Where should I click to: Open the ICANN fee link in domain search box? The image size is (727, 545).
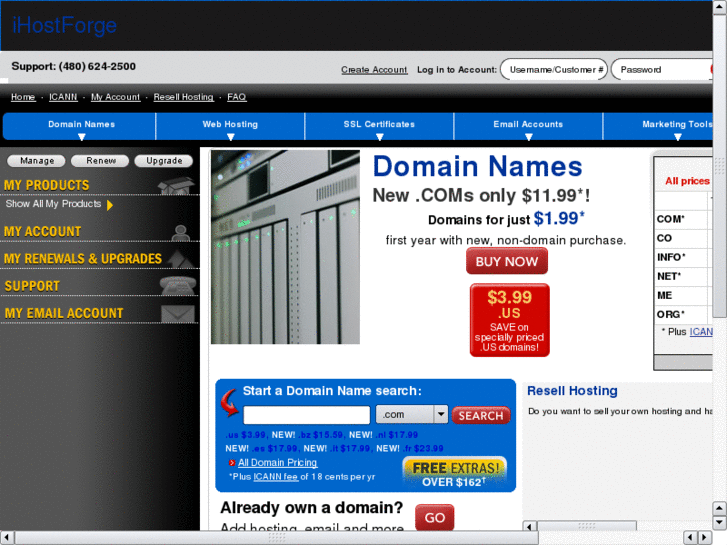pyautogui.click(x=275, y=477)
